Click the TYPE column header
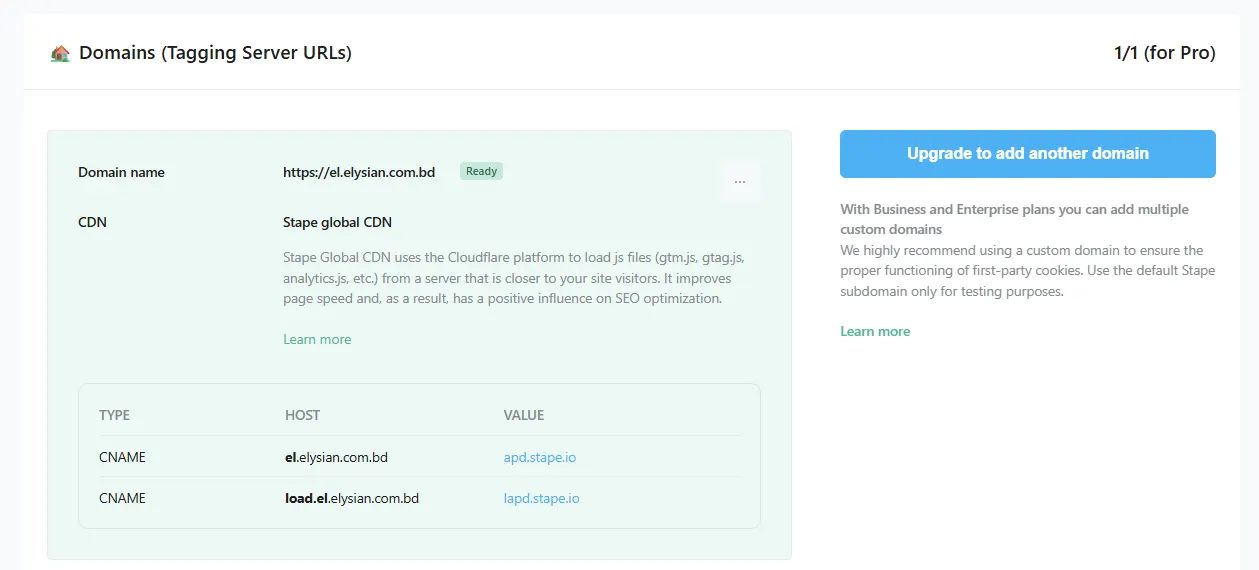Image resolution: width=1259 pixels, height=570 pixels. pyautogui.click(x=115, y=415)
